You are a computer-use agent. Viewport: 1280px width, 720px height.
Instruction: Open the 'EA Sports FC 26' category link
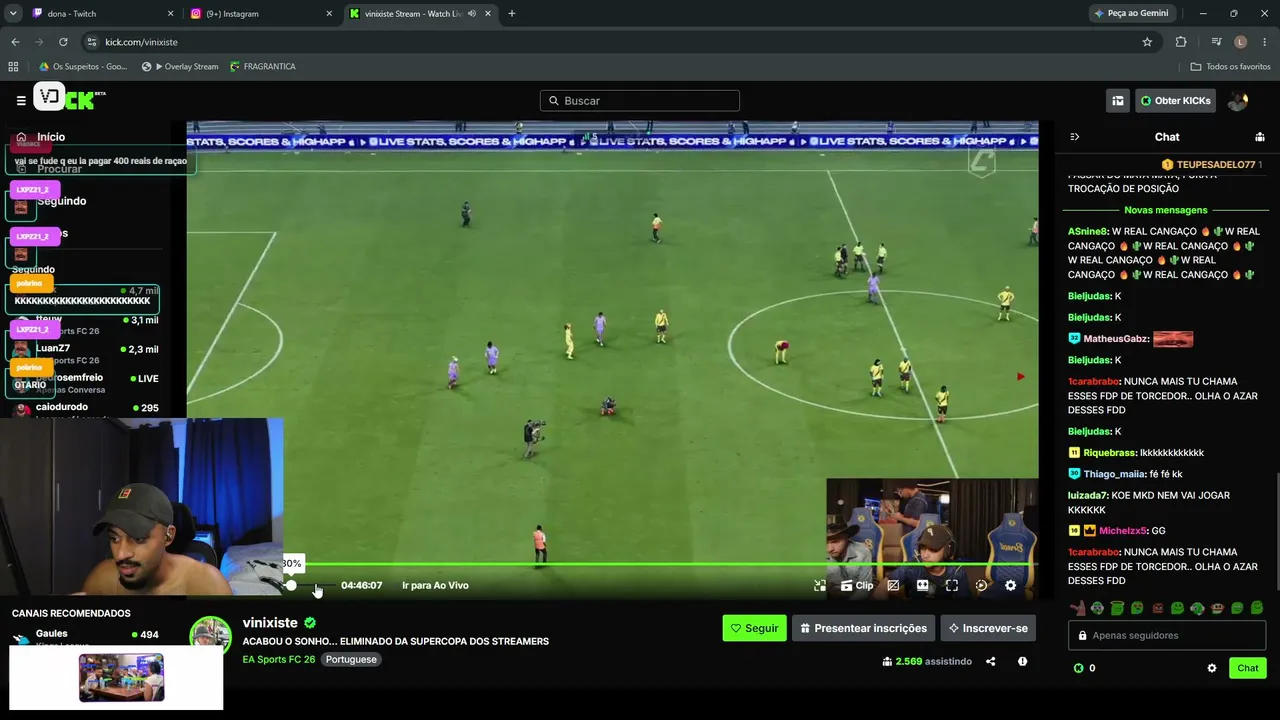point(278,660)
